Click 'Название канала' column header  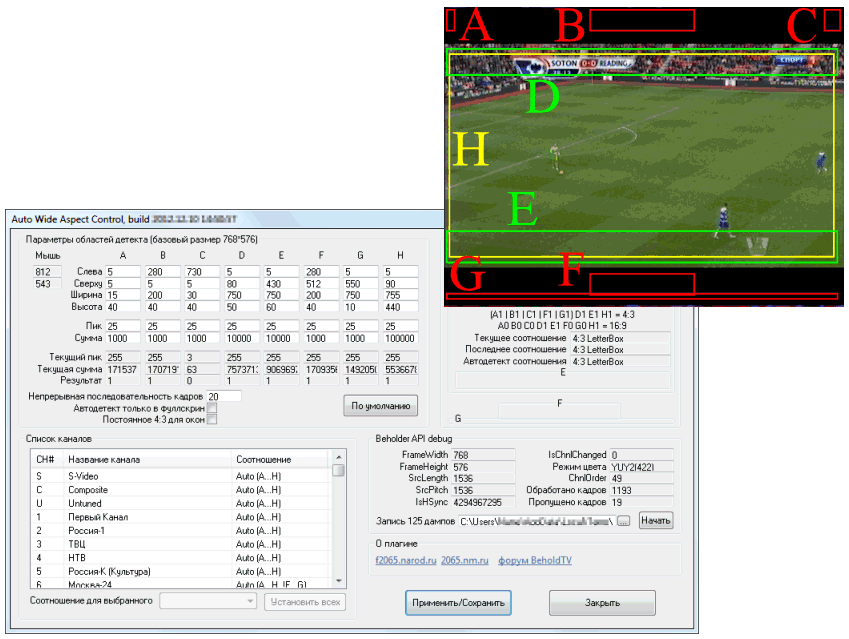coord(104,459)
